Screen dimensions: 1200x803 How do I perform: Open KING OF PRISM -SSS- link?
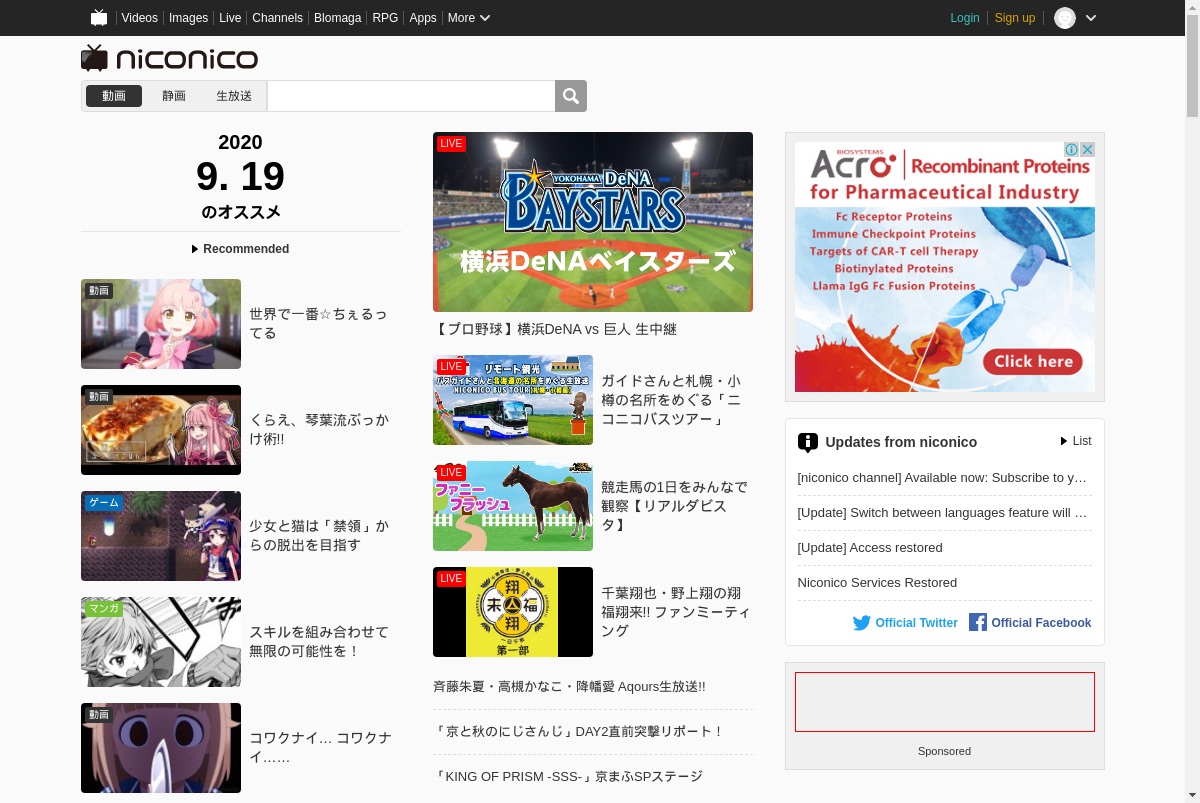point(568,776)
